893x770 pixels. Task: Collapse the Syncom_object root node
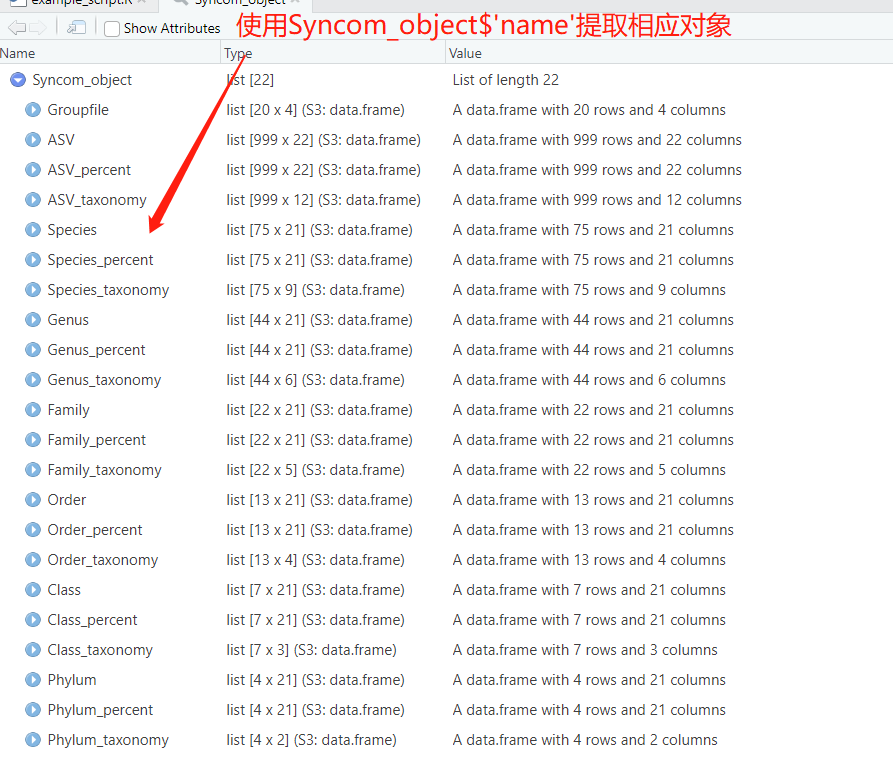point(18,80)
